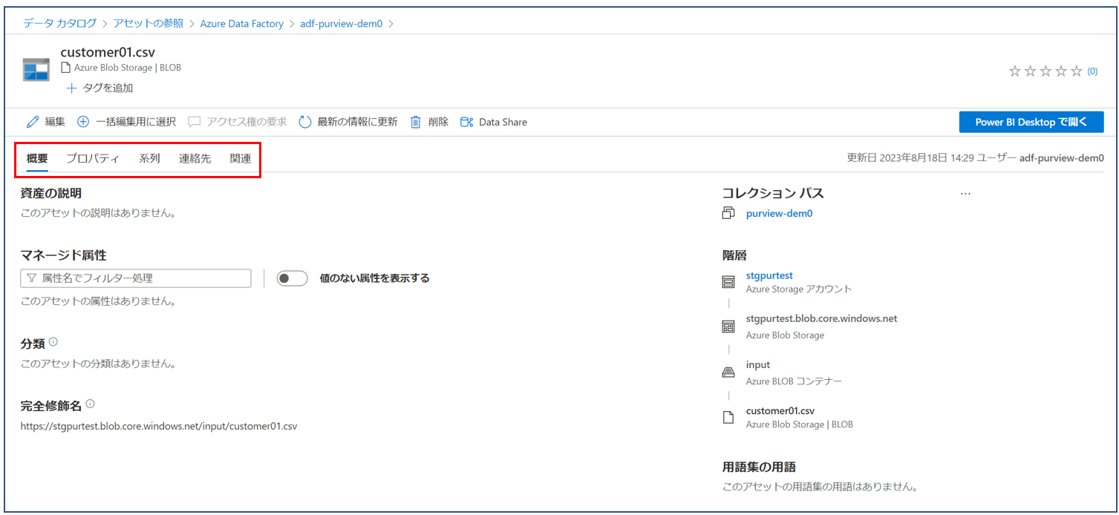The image size is (1119, 515).
Task: Go to Azure Data Factory breadcrumb
Action: click(x=243, y=24)
